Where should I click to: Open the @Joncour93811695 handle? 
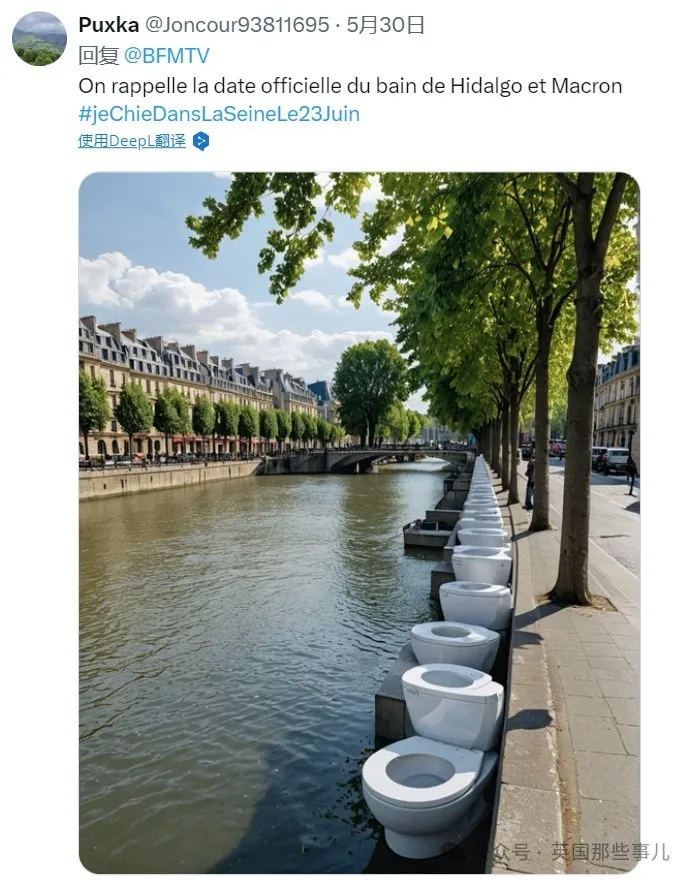pos(239,25)
